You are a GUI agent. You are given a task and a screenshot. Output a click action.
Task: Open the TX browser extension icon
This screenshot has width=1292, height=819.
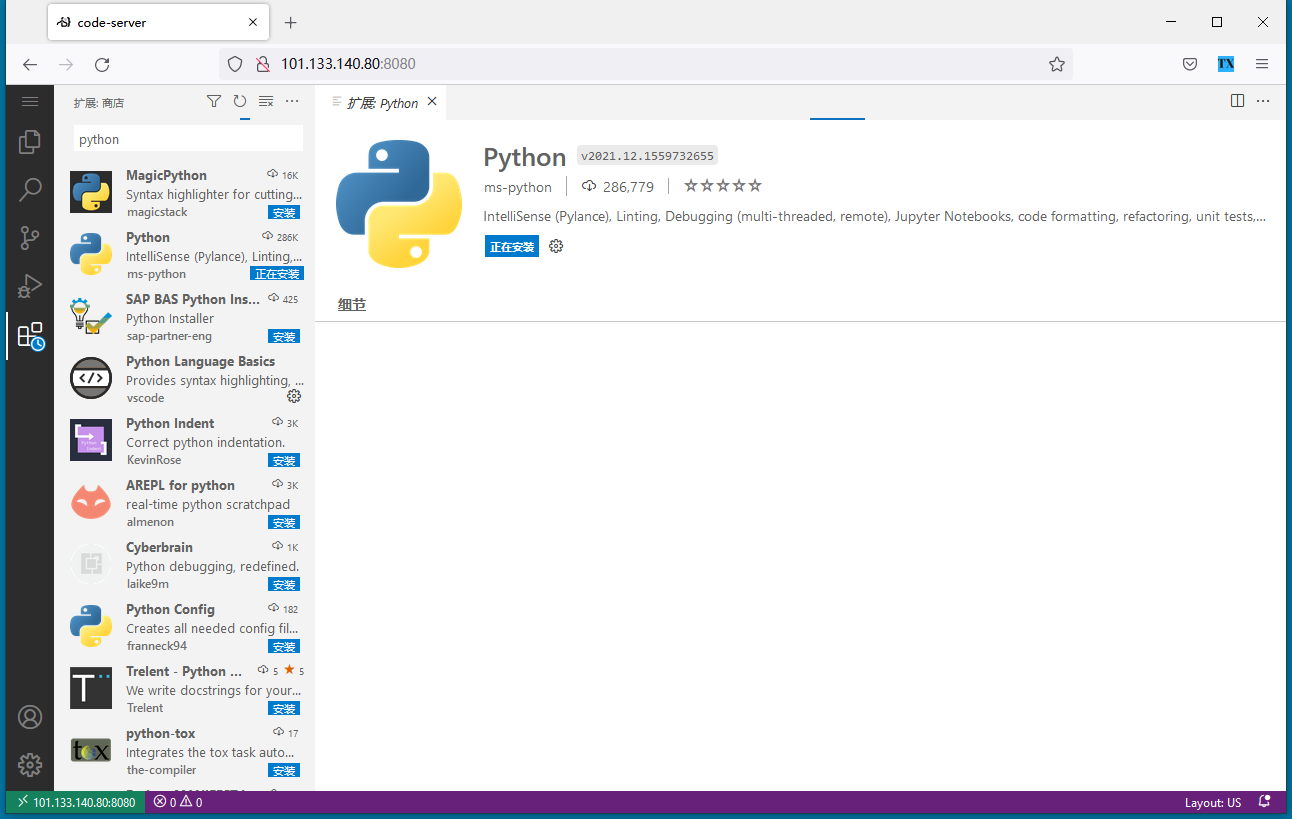[x=1226, y=64]
